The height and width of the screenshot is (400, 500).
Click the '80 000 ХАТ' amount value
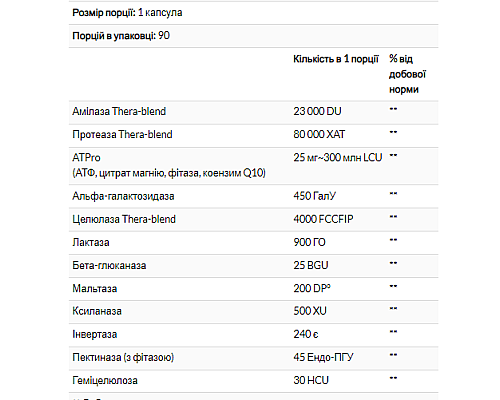click(x=319, y=134)
